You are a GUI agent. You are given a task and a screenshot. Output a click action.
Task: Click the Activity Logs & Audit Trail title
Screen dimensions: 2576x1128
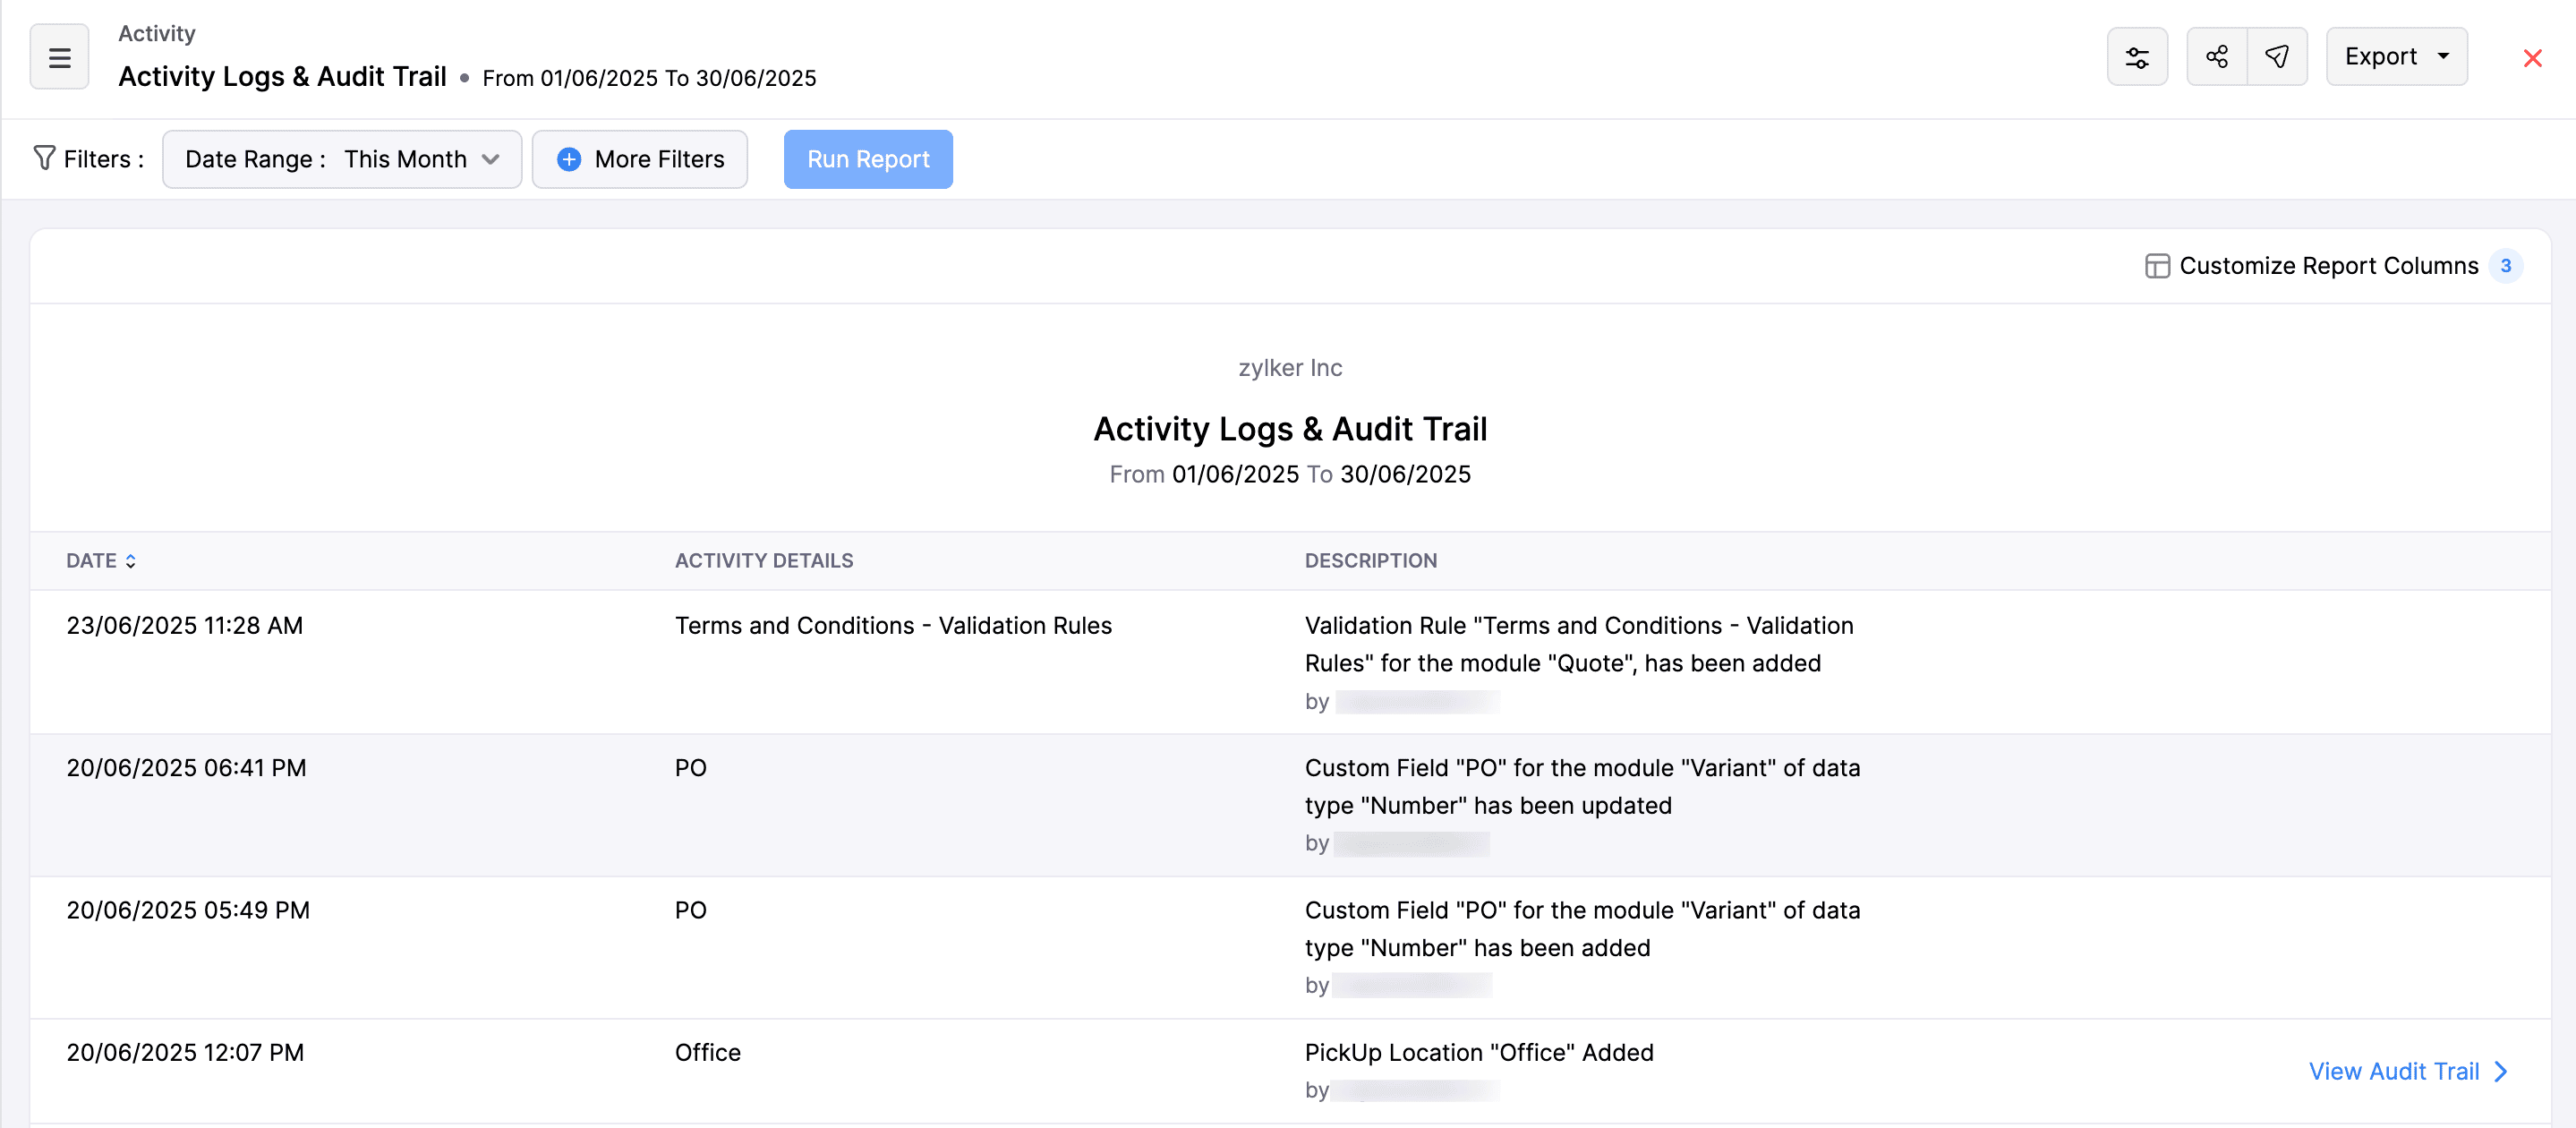[x=282, y=75]
